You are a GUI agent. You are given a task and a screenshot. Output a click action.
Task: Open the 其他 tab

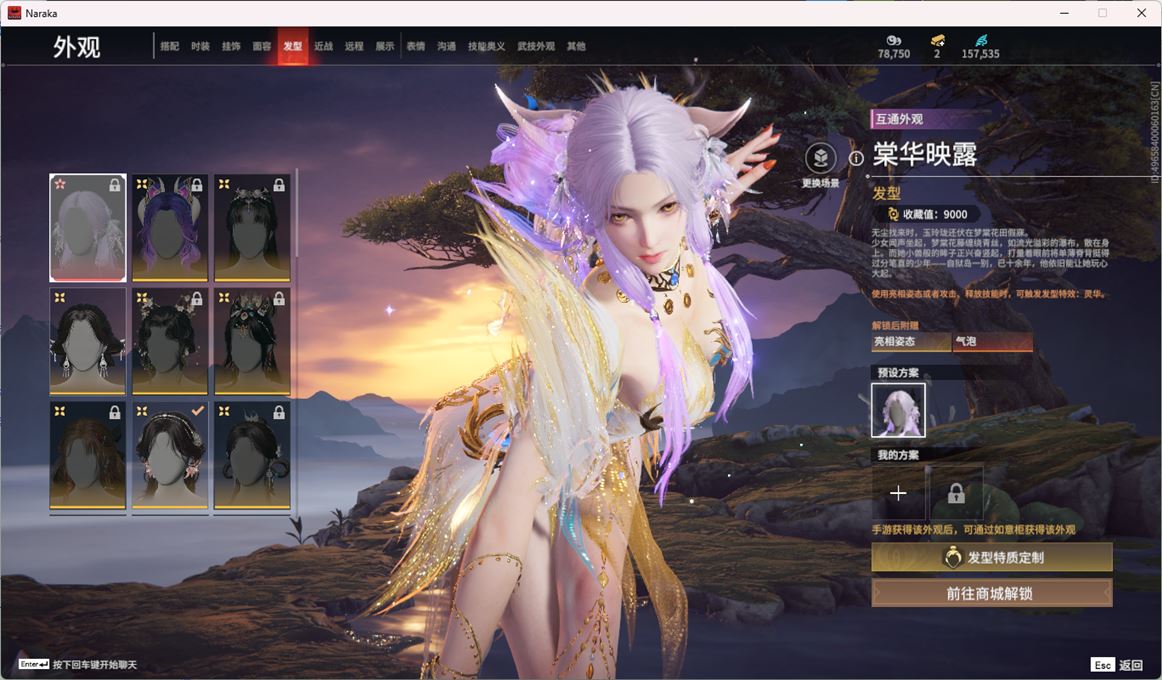(576, 46)
